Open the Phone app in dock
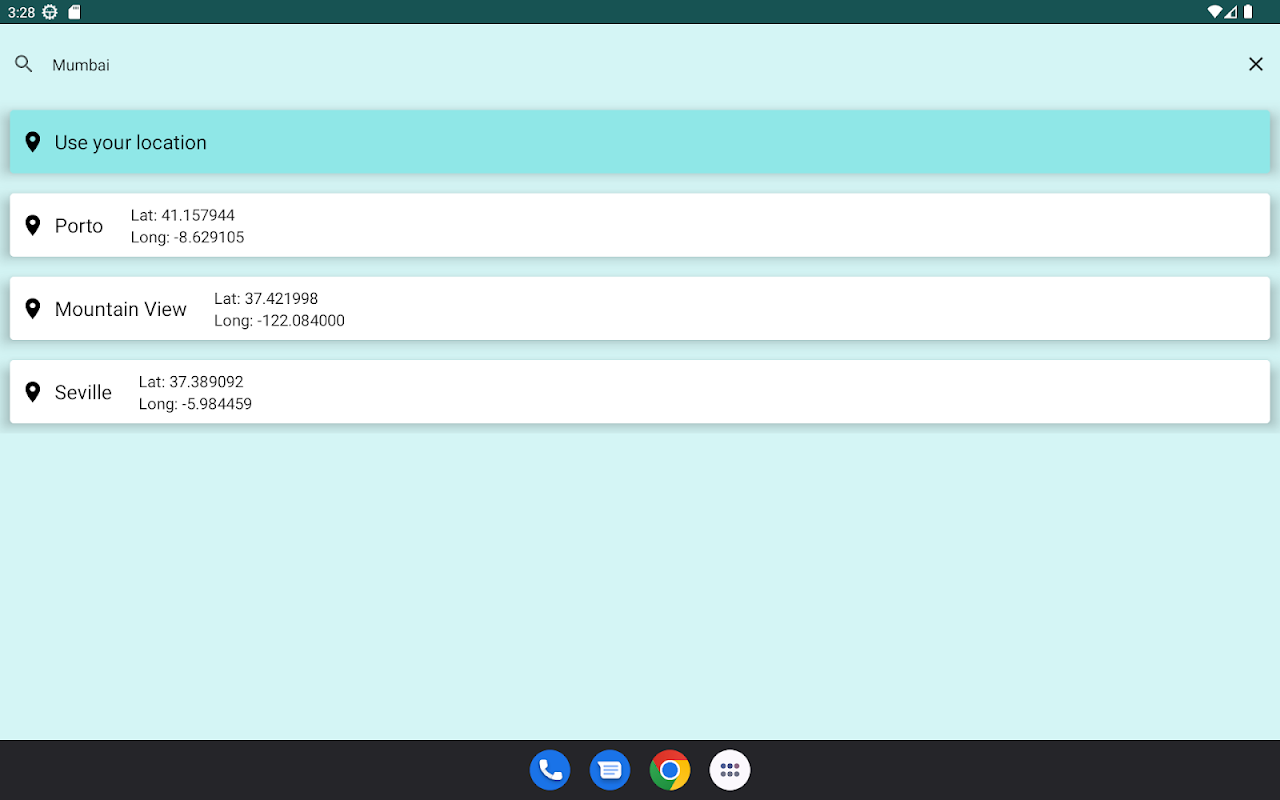Viewport: 1280px width, 800px height. click(550, 770)
